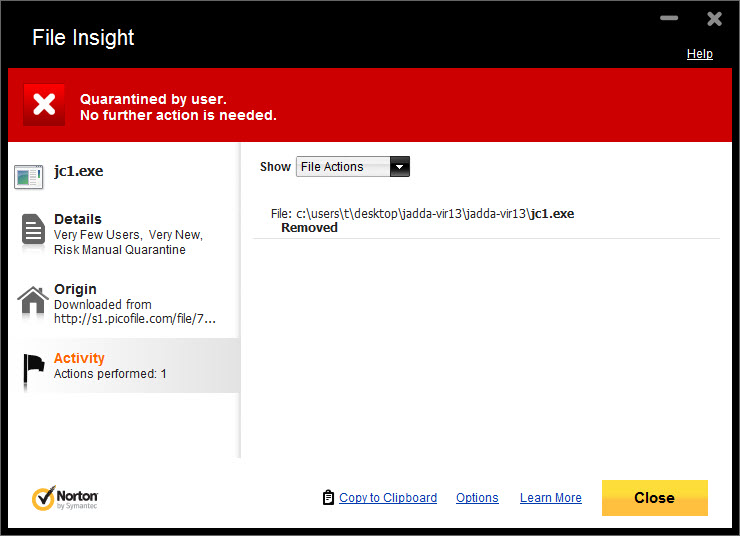Screen dimensions: 740x536
Task: Click the red X quarantine status icon
Action: click(x=44, y=104)
